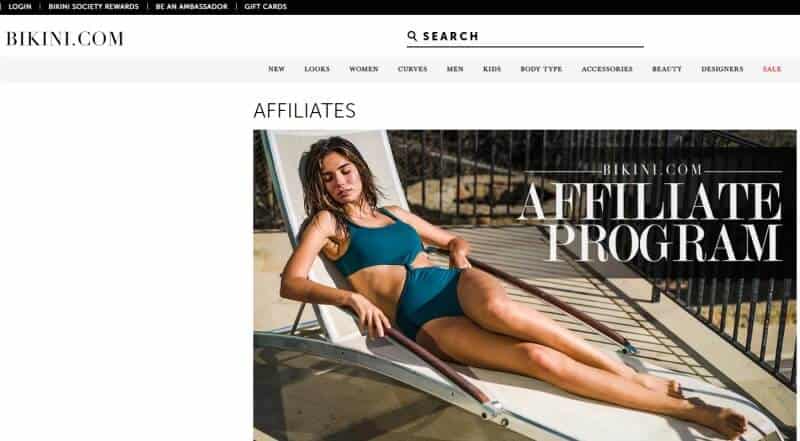
Task: Open Bikini Society Rewards page
Action: tap(93, 7)
